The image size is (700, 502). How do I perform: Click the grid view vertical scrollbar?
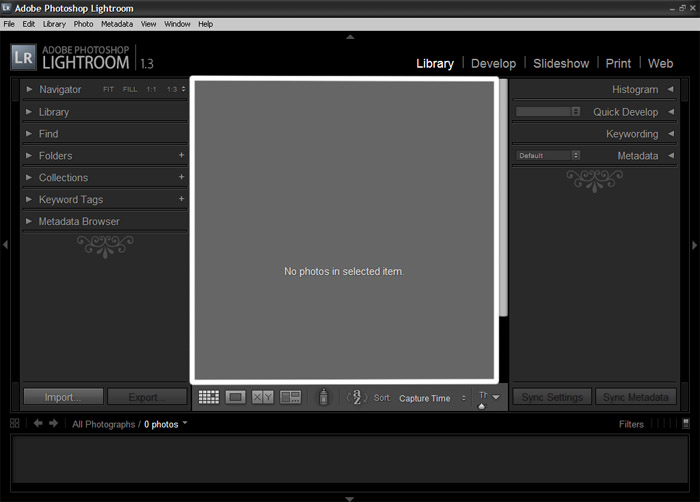pyautogui.click(x=504, y=198)
